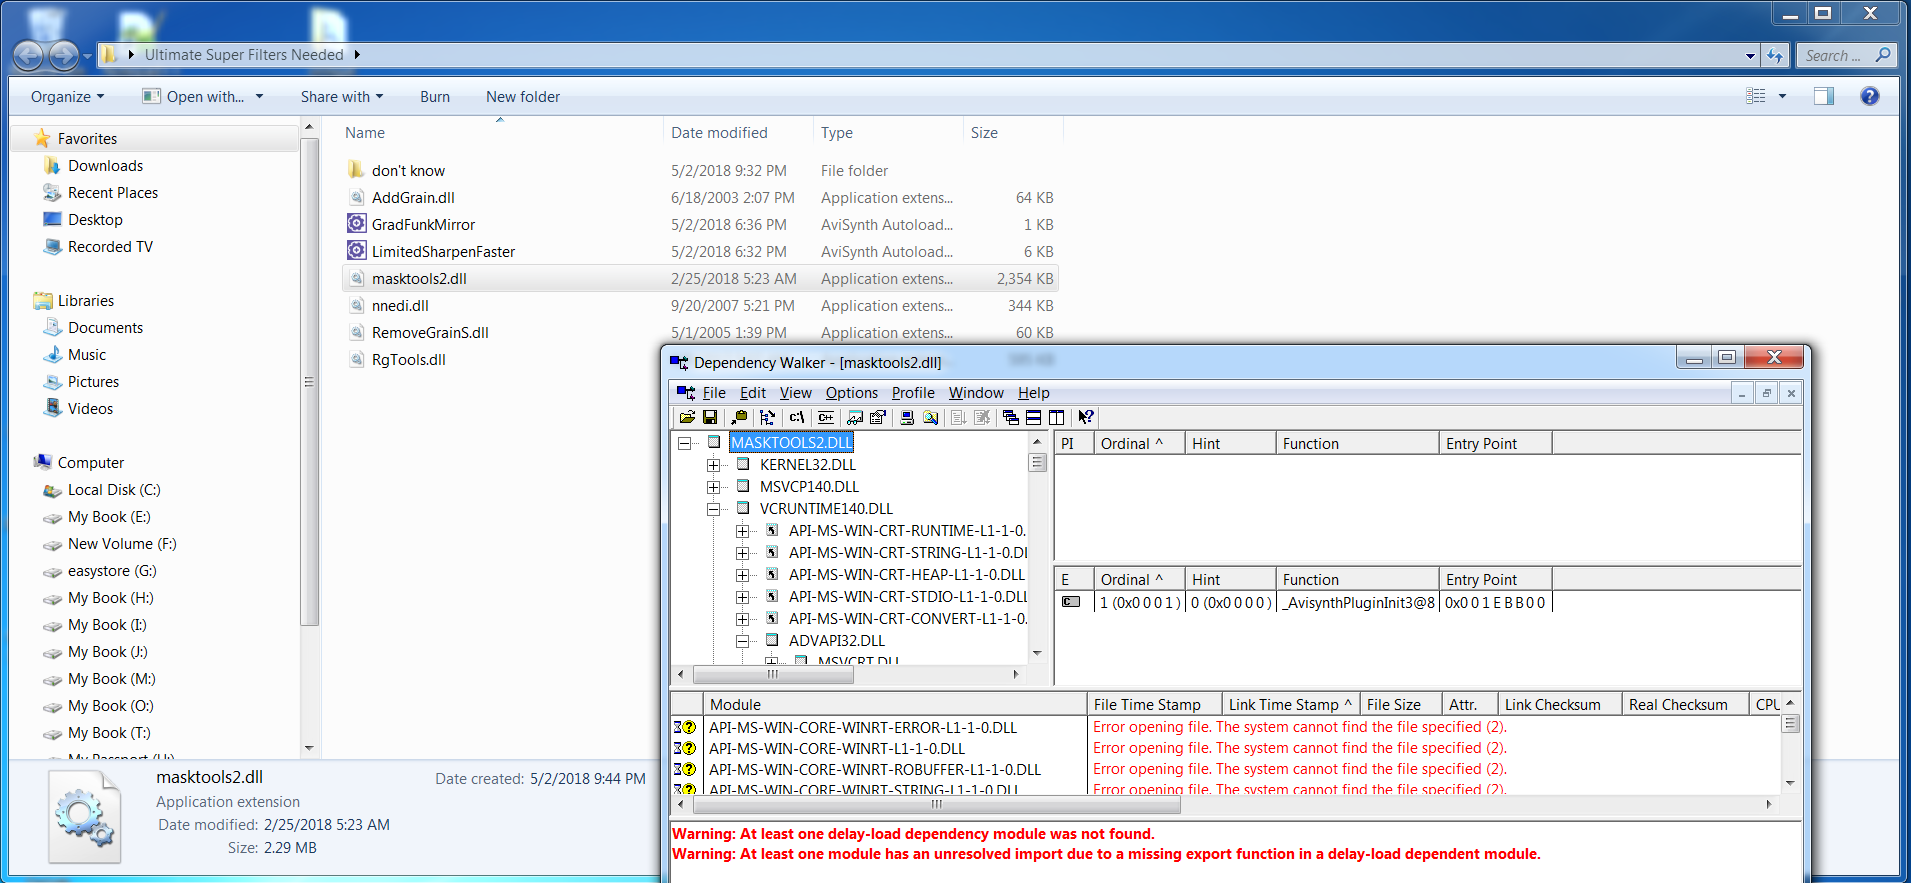Click the Cascade windows toolbar icon

point(1010,417)
